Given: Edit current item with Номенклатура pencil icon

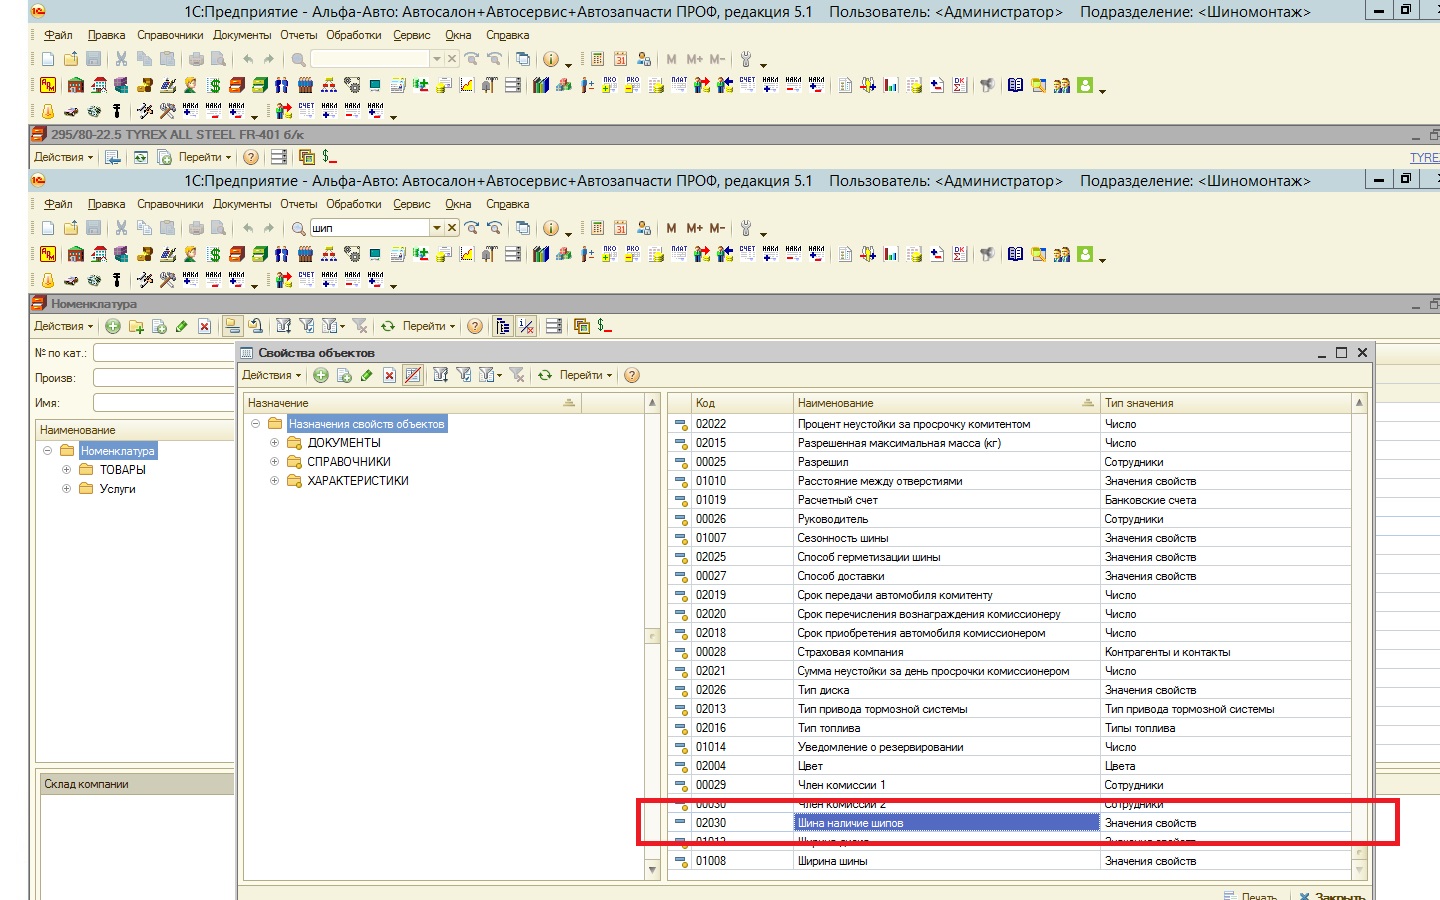Looking at the screenshot, I should [182, 326].
